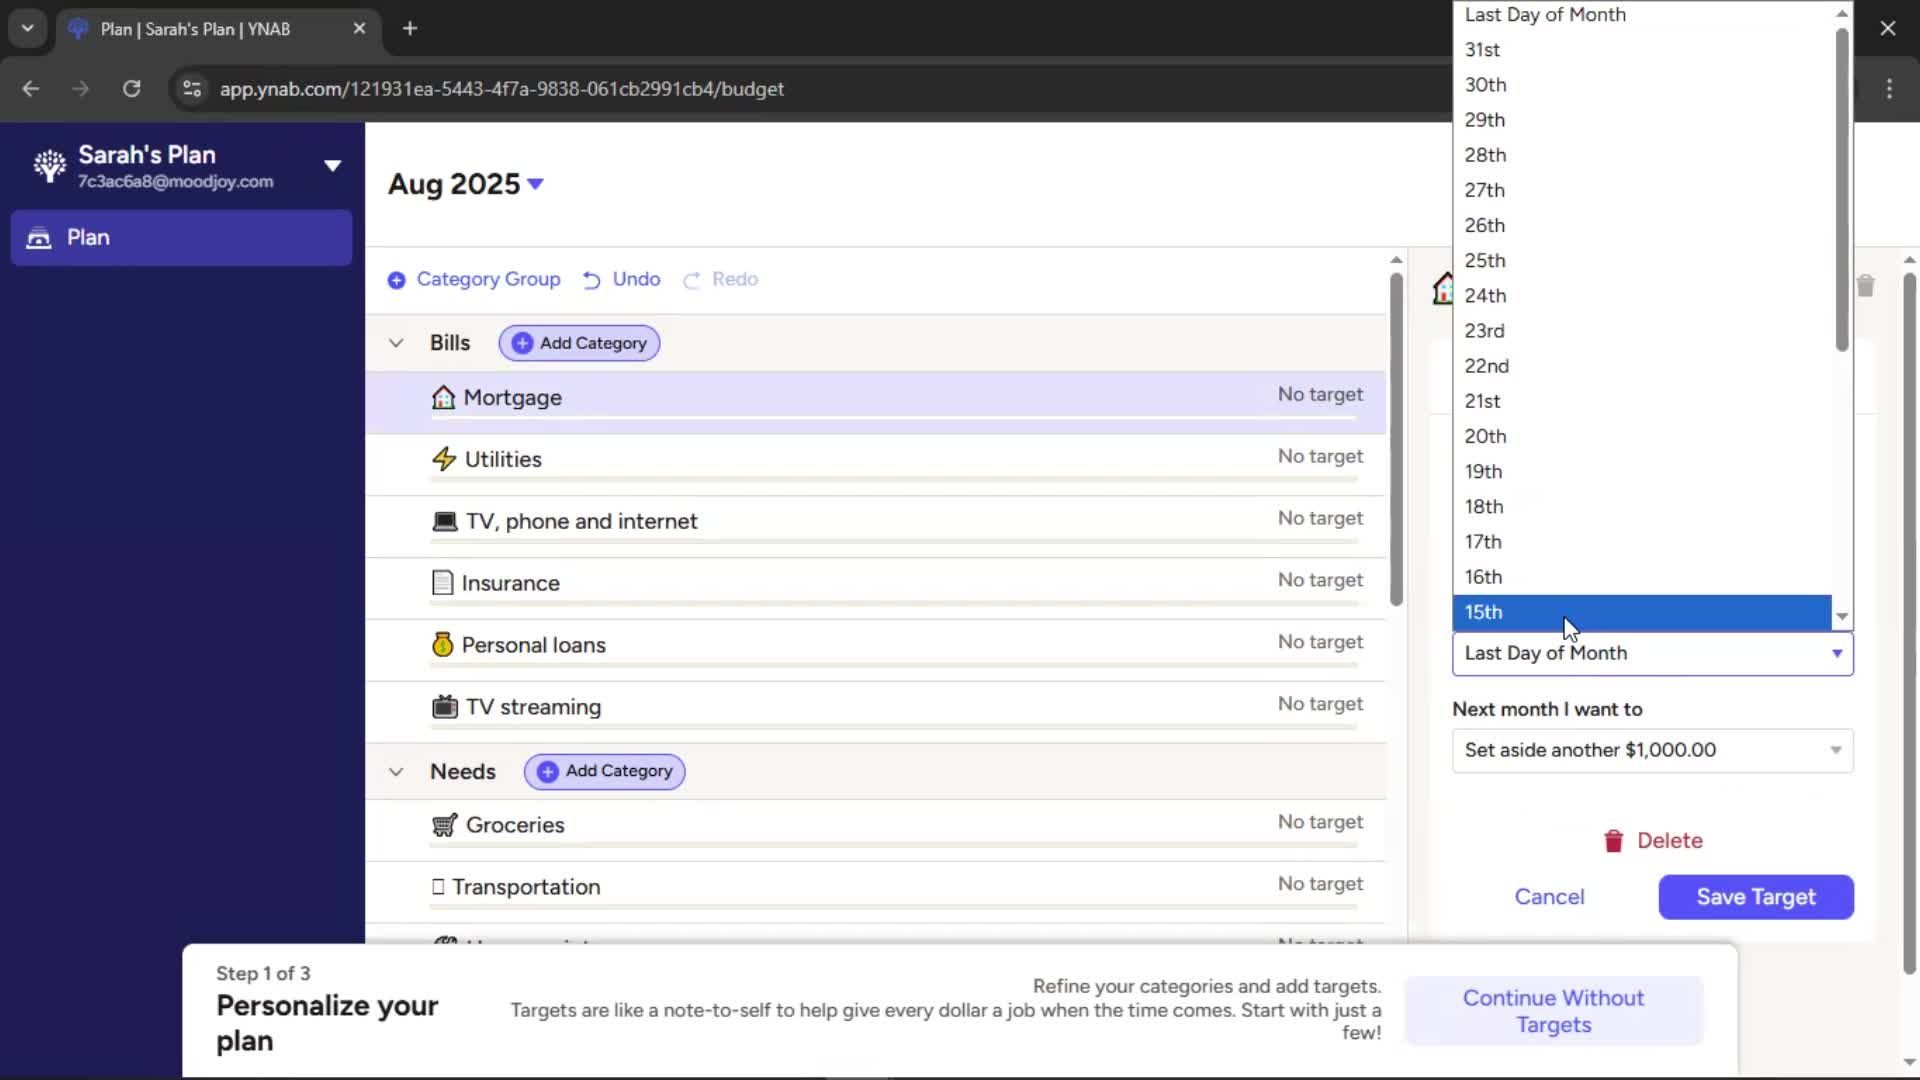Click the inspector panel scrollbar thumb

[1909, 625]
